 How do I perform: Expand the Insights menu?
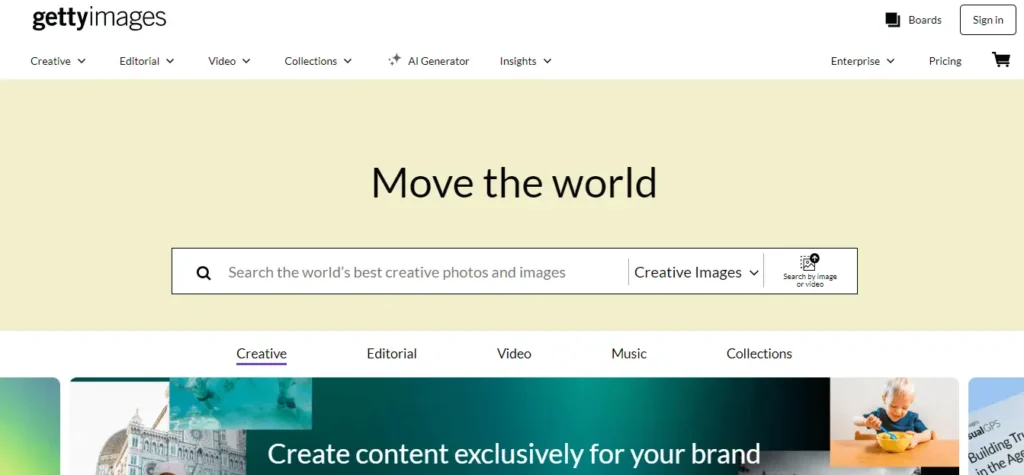pos(526,61)
